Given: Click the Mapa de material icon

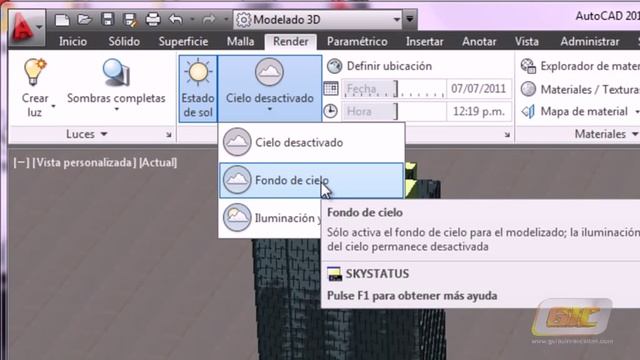Looking at the screenshot, I should pos(528,111).
